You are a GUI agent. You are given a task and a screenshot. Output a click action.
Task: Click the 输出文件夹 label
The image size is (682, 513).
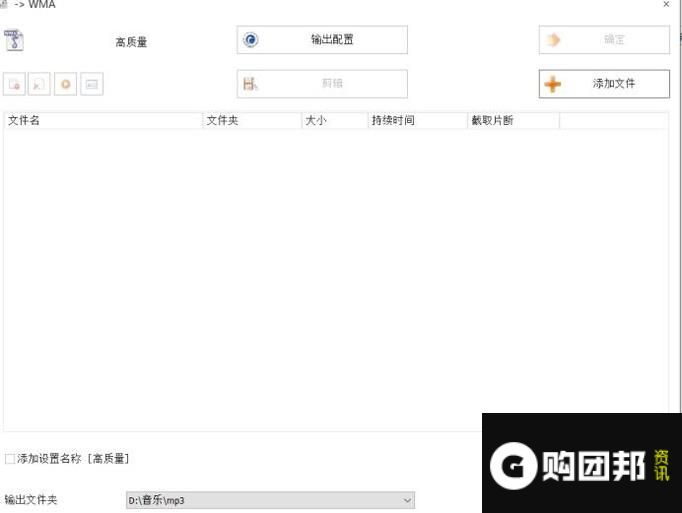(30, 500)
